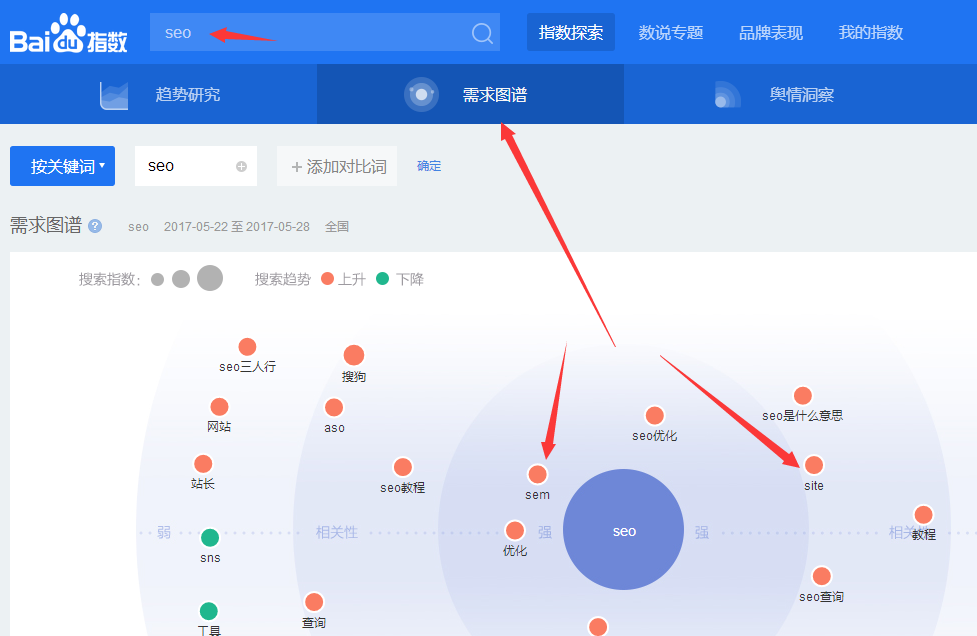Select 数说专题 in the top navigation
Screen dimensions: 977x636
click(x=670, y=32)
